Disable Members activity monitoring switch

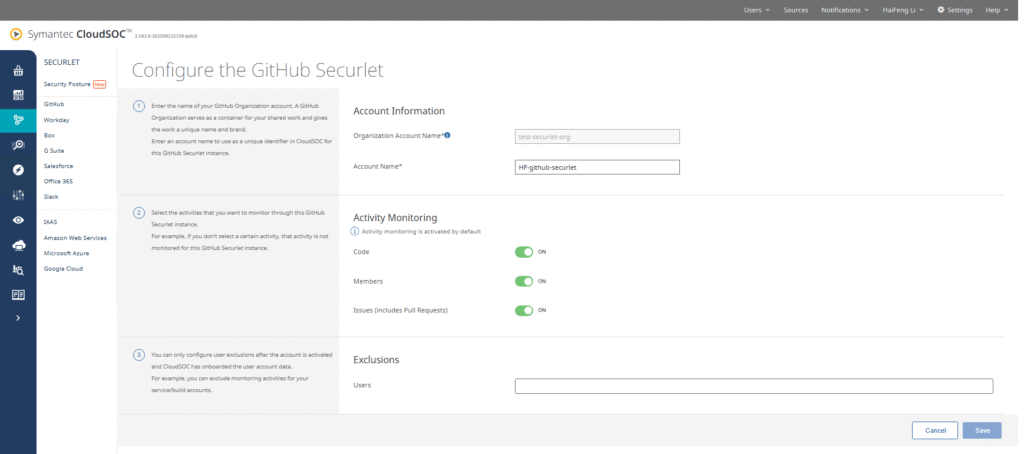click(x=524, y=281)
